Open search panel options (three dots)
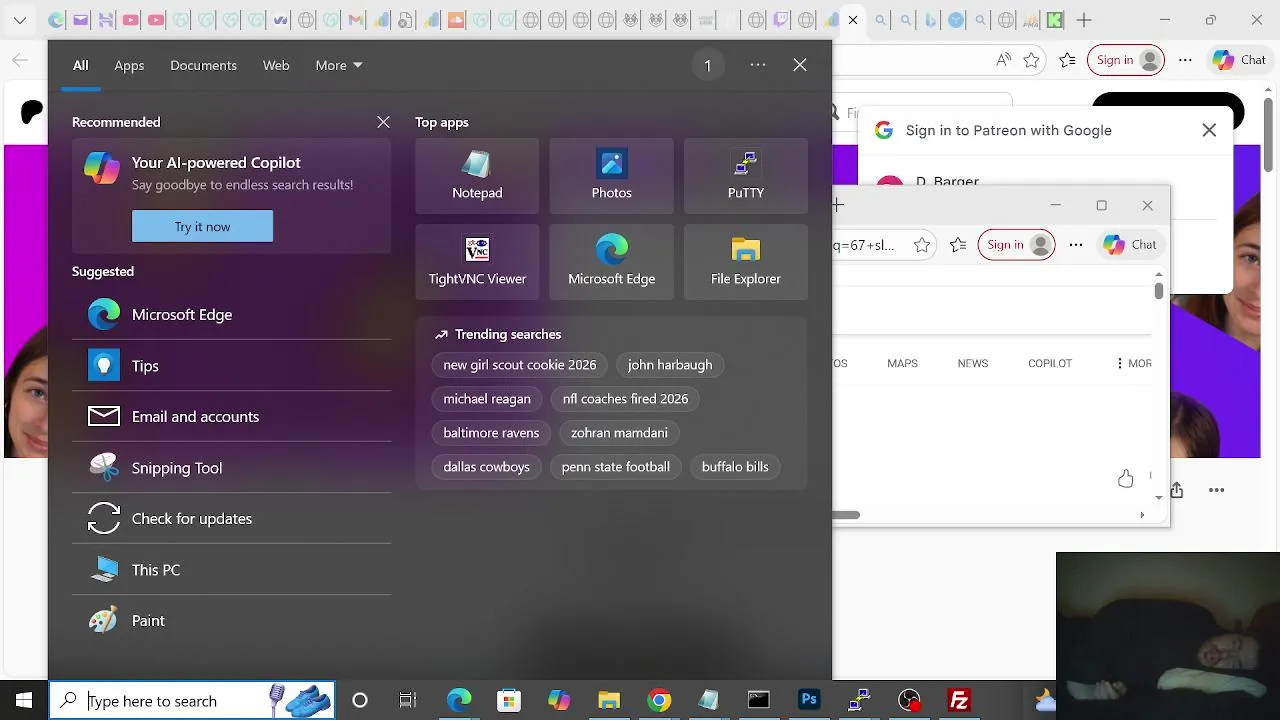This screenshot has height=720, width=1280. pos(758,65)
